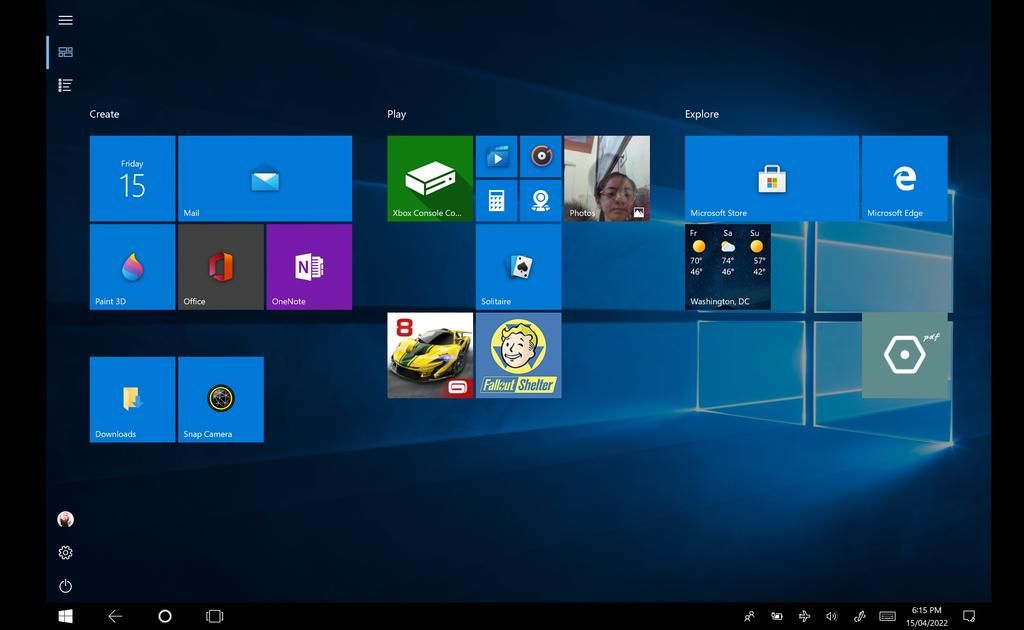Open the Downloads folder tile
The image size is (1024, 630).
click(x=133, y=400)
